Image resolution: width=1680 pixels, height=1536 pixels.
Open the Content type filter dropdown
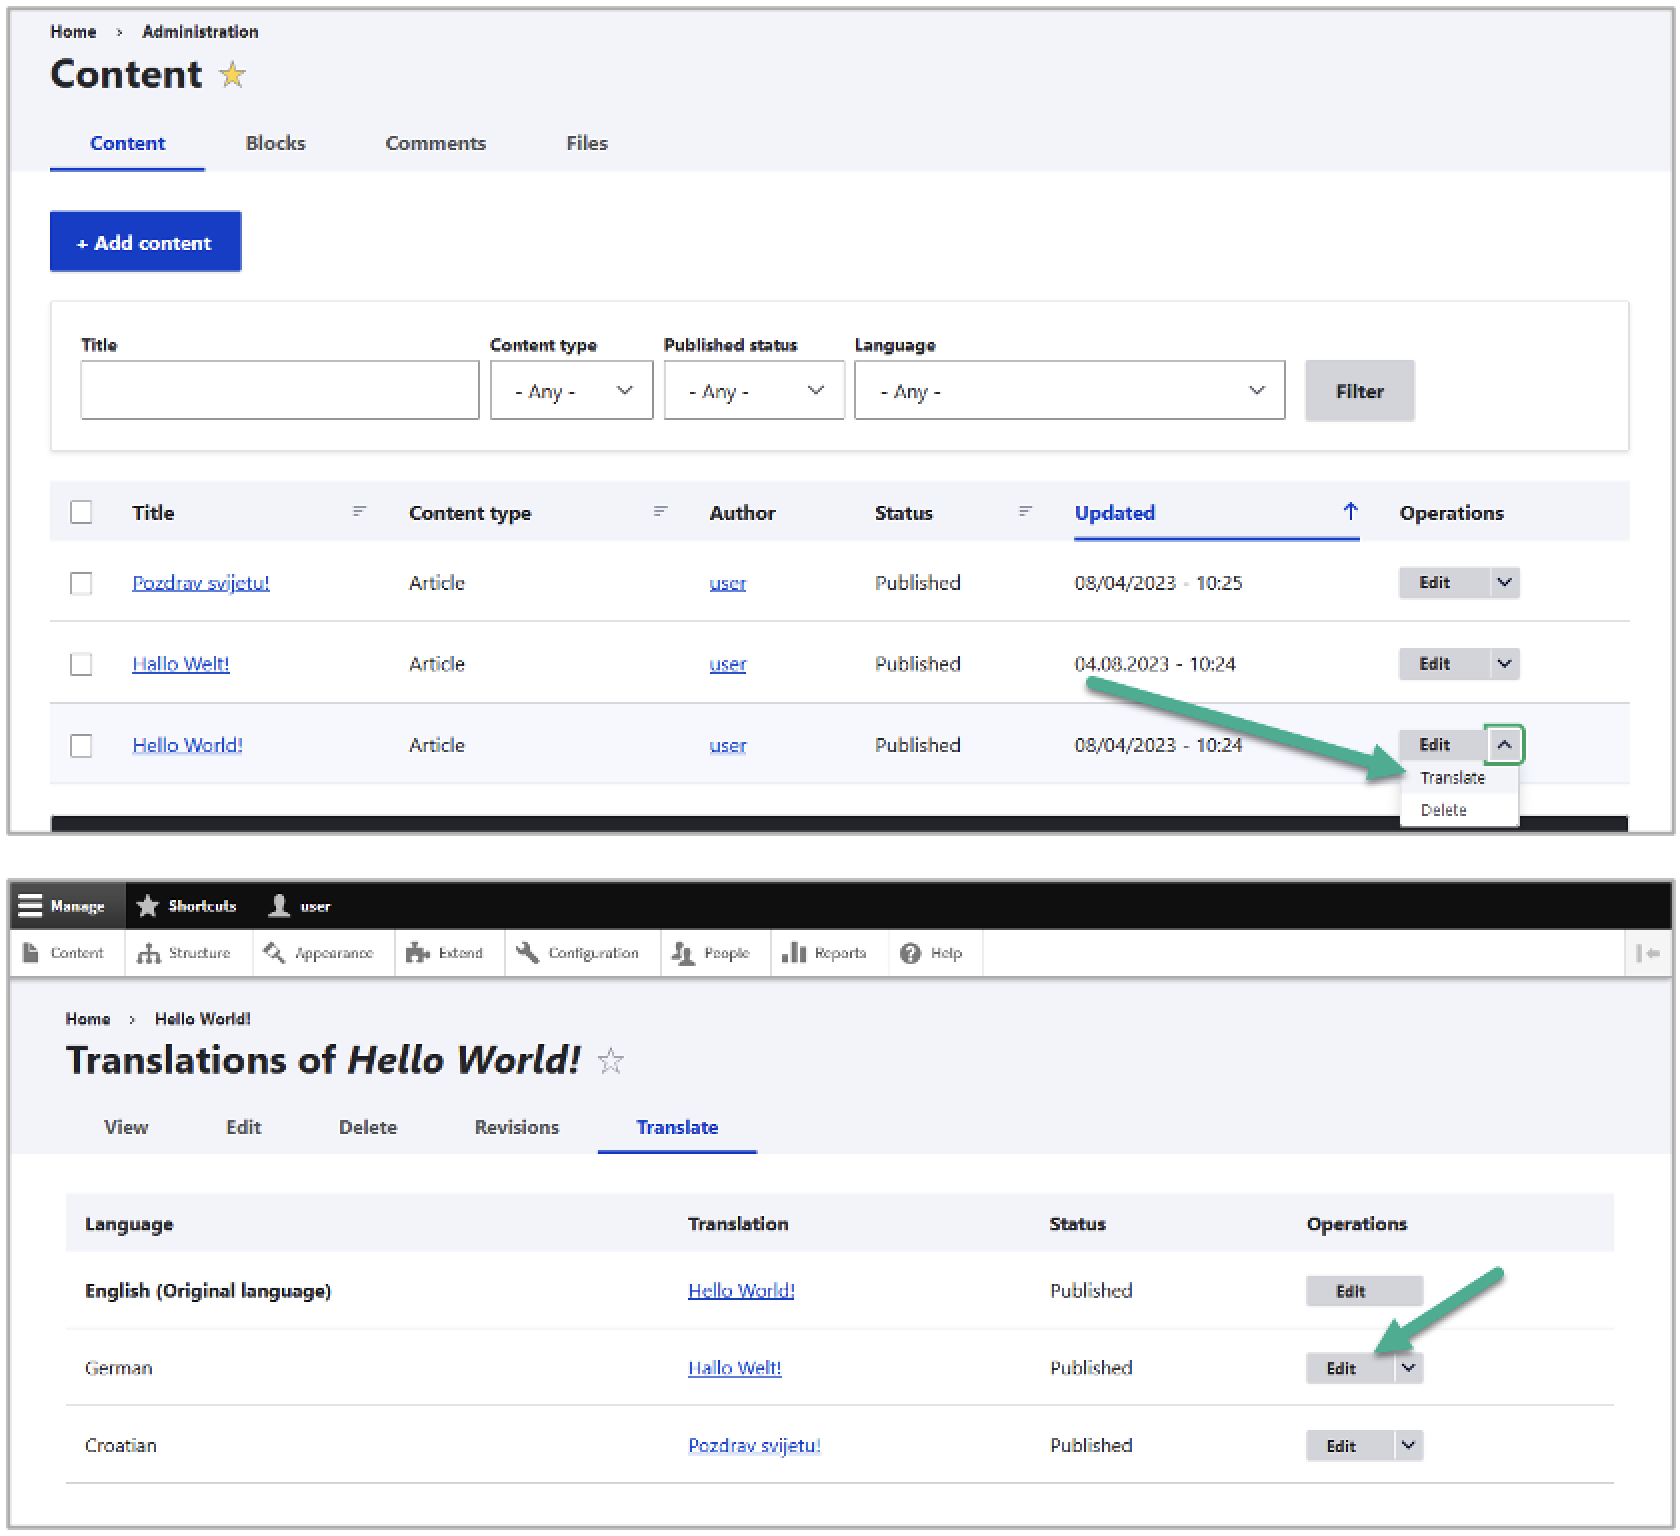(571, 390)
